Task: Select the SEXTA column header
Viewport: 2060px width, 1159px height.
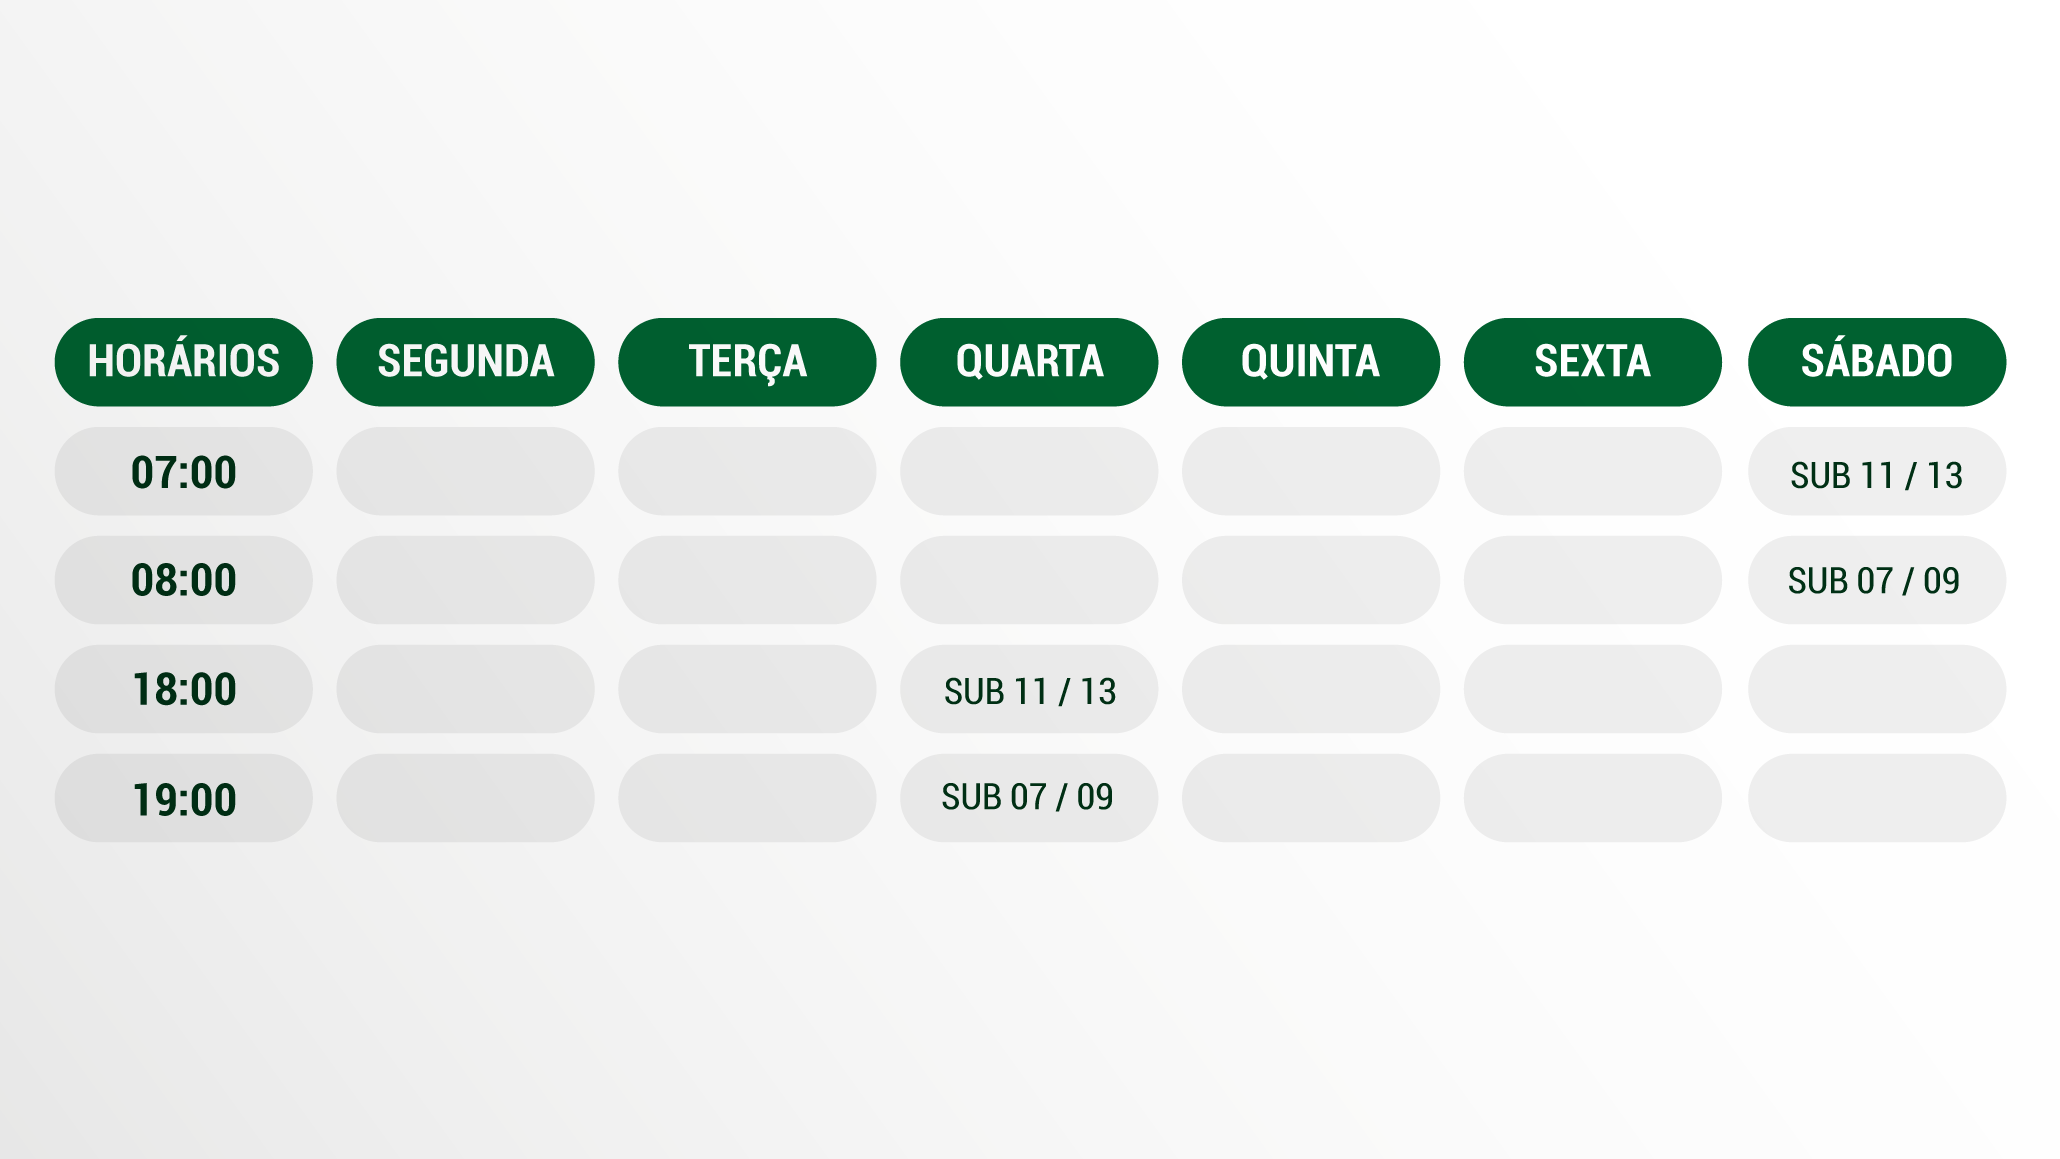Action: [x=1592, y=362]
